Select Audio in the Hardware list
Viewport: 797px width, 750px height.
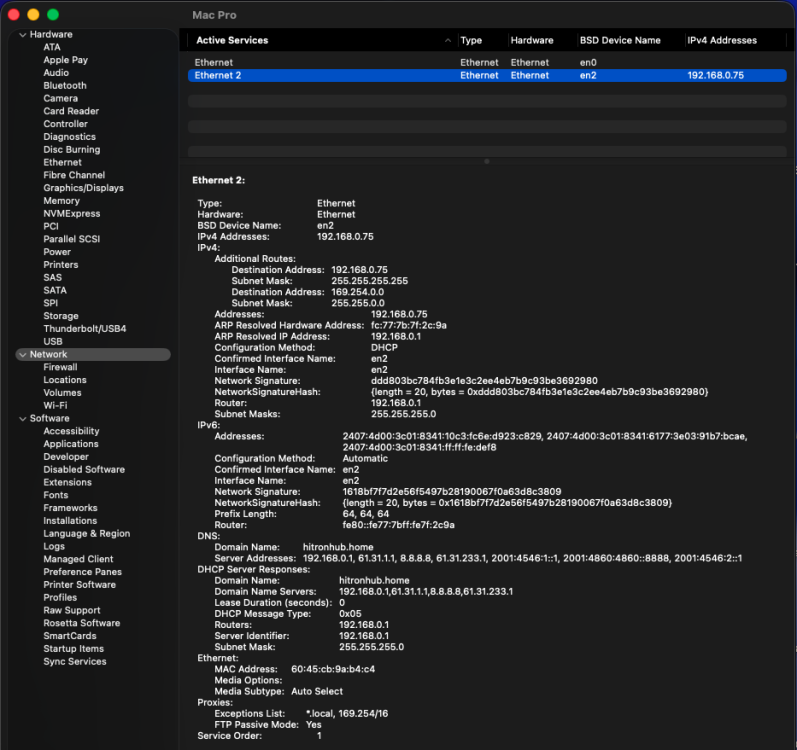[56, 73]
